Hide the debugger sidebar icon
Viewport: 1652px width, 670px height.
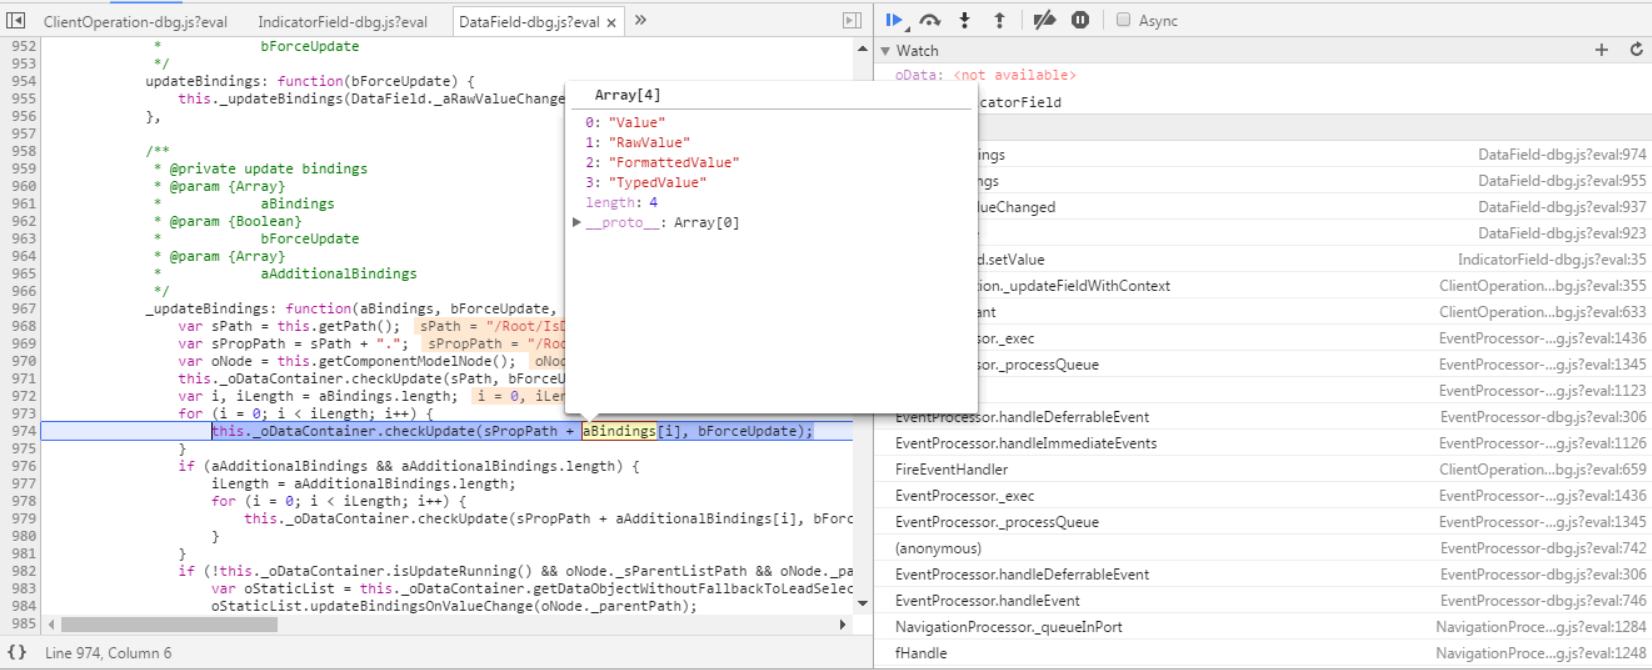(x=852, y=20)
